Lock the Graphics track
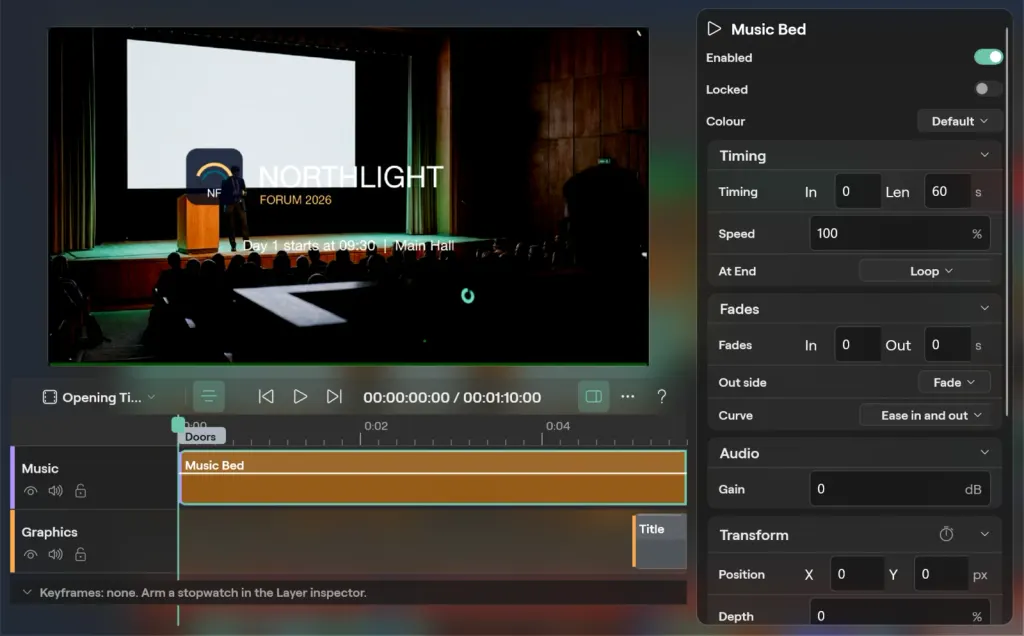1024x636 pixels. click(80, 554)
